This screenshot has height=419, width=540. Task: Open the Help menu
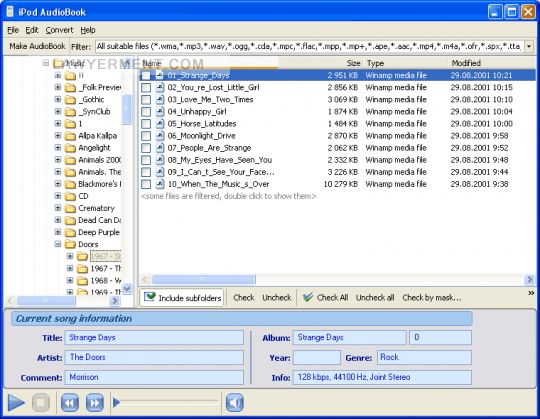88,30
